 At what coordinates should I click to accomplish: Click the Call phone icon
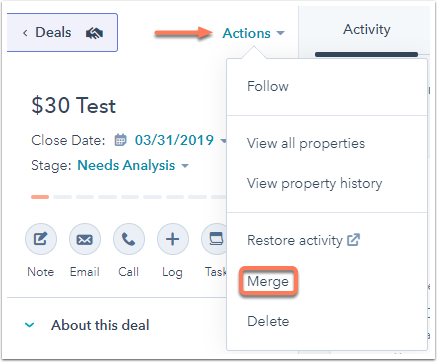click(129, 239)
